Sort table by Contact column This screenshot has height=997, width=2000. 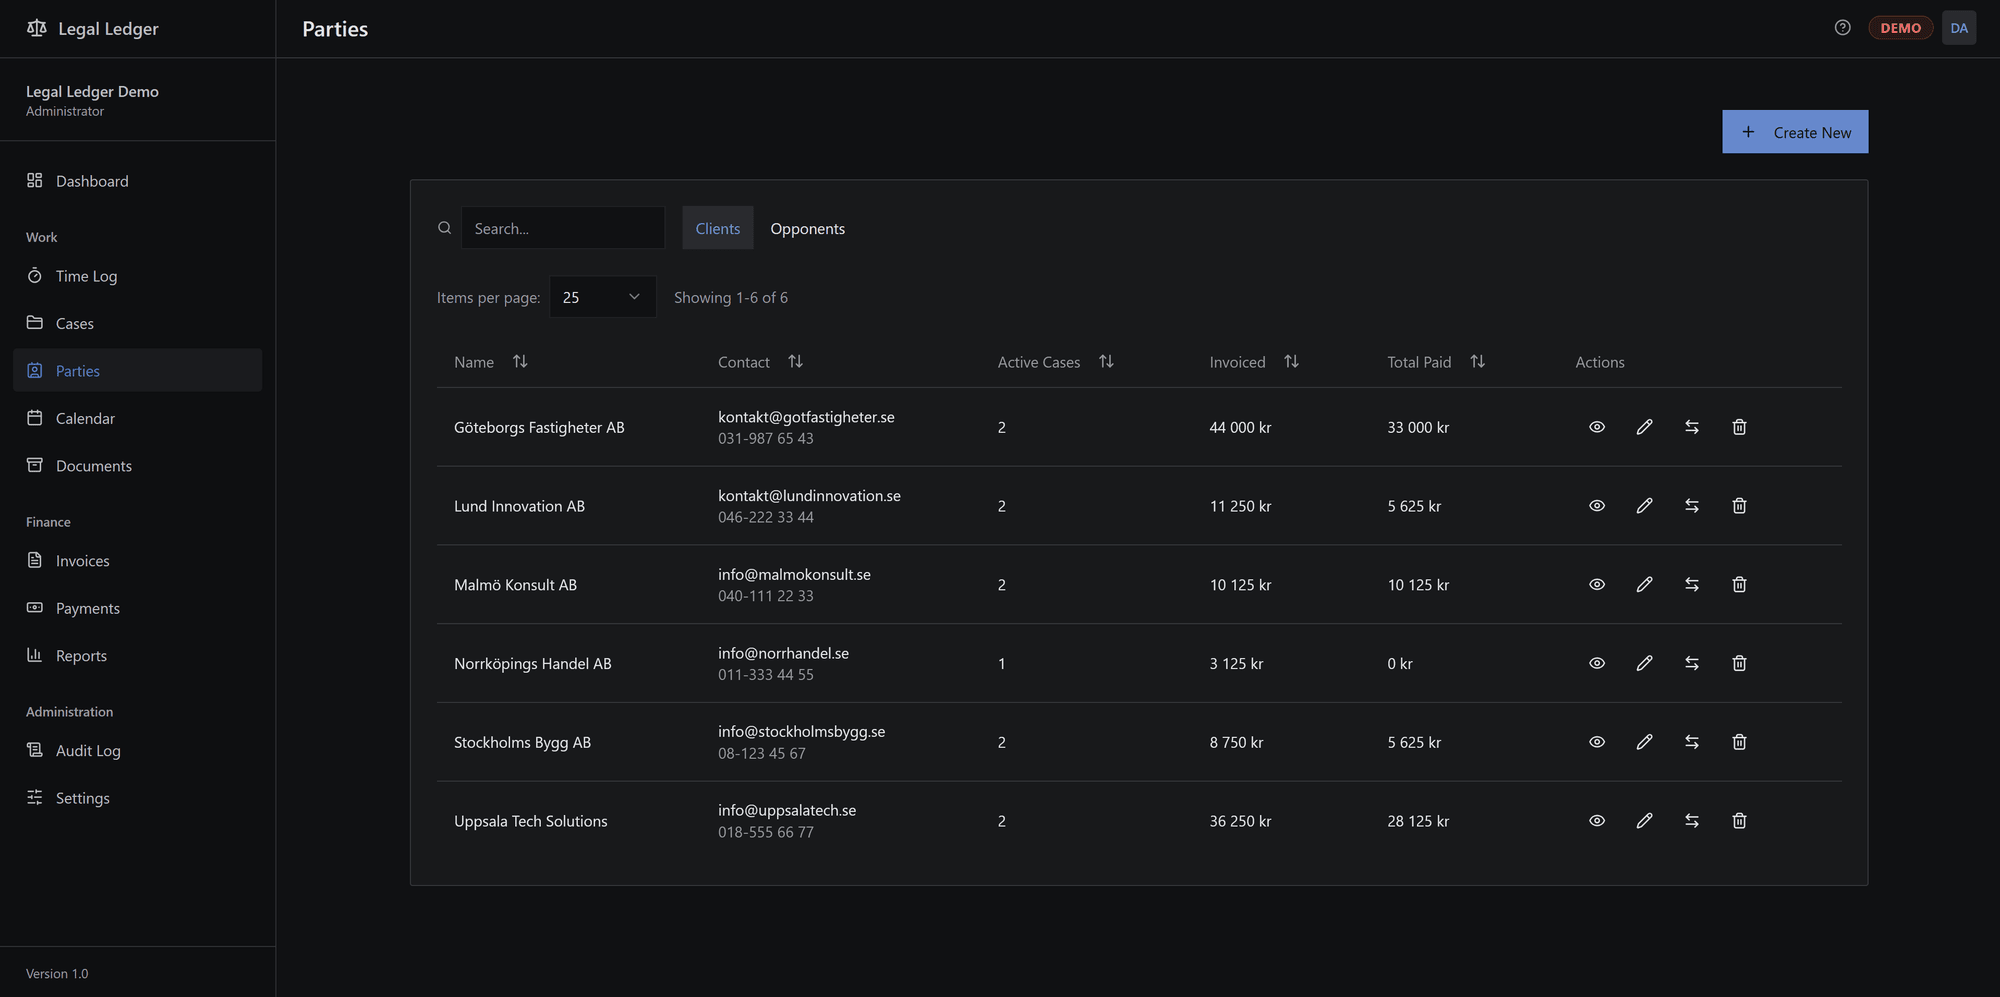(795, 362)
